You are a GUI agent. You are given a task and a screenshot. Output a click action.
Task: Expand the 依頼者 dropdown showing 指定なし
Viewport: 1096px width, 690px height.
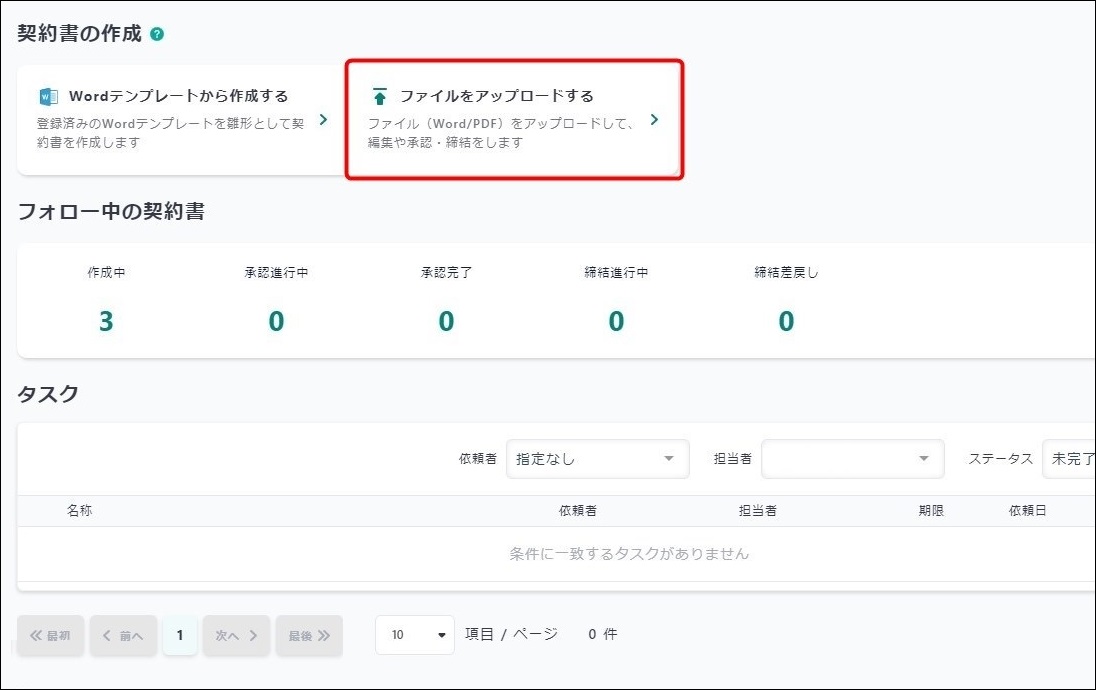(x=597, y=459)
